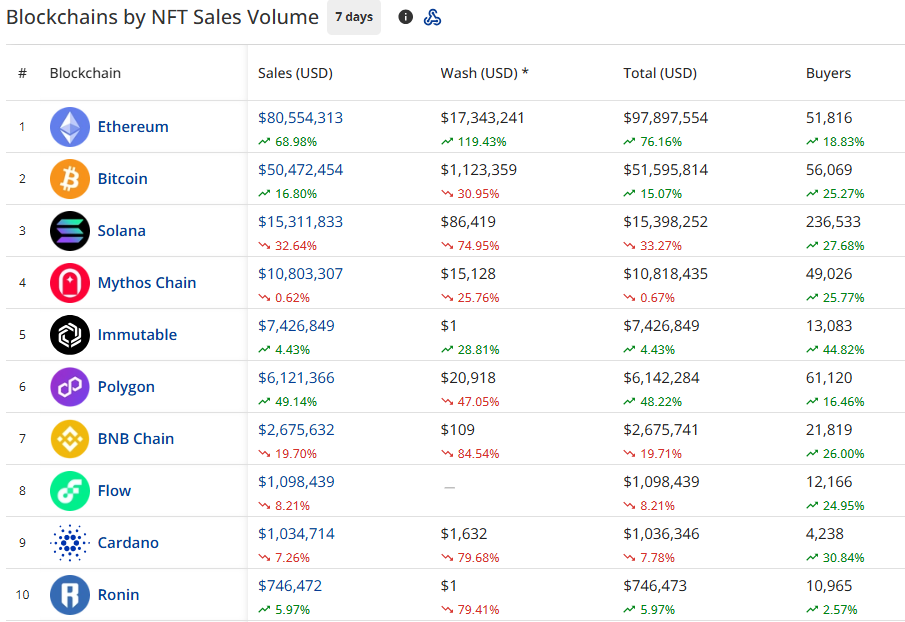Click the Flow logo icon

(x=70, y=490)
